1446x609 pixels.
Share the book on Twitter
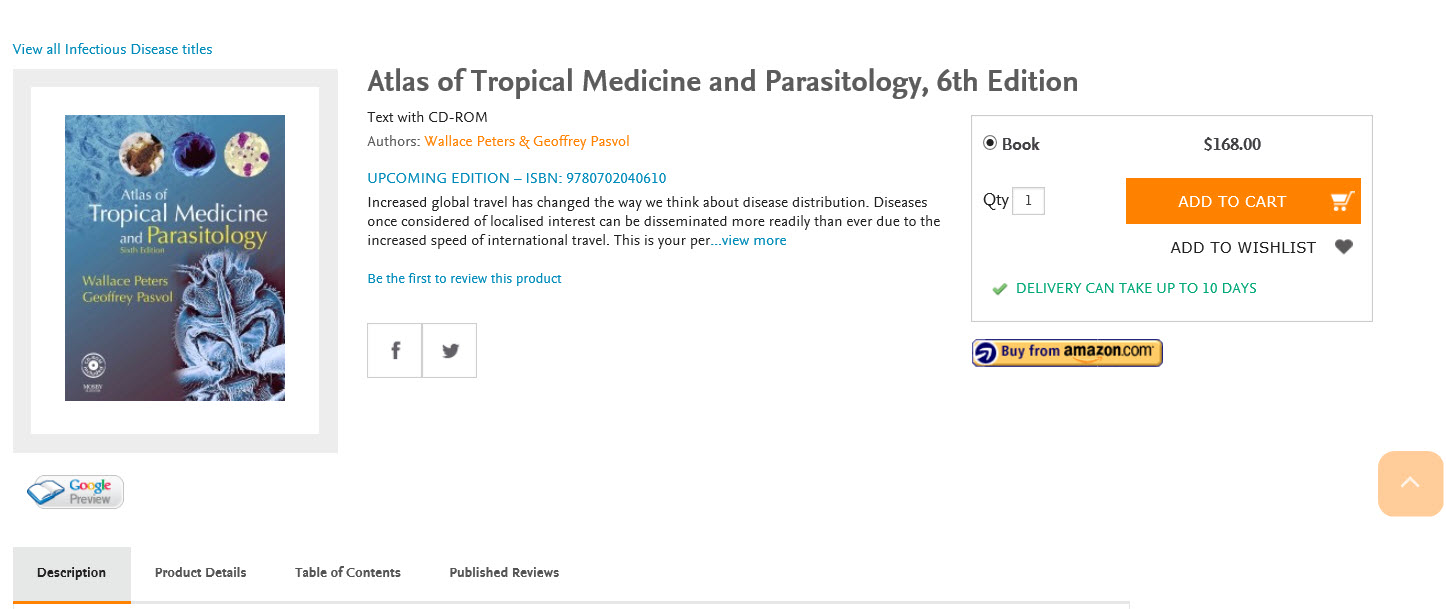click(450, 350)
